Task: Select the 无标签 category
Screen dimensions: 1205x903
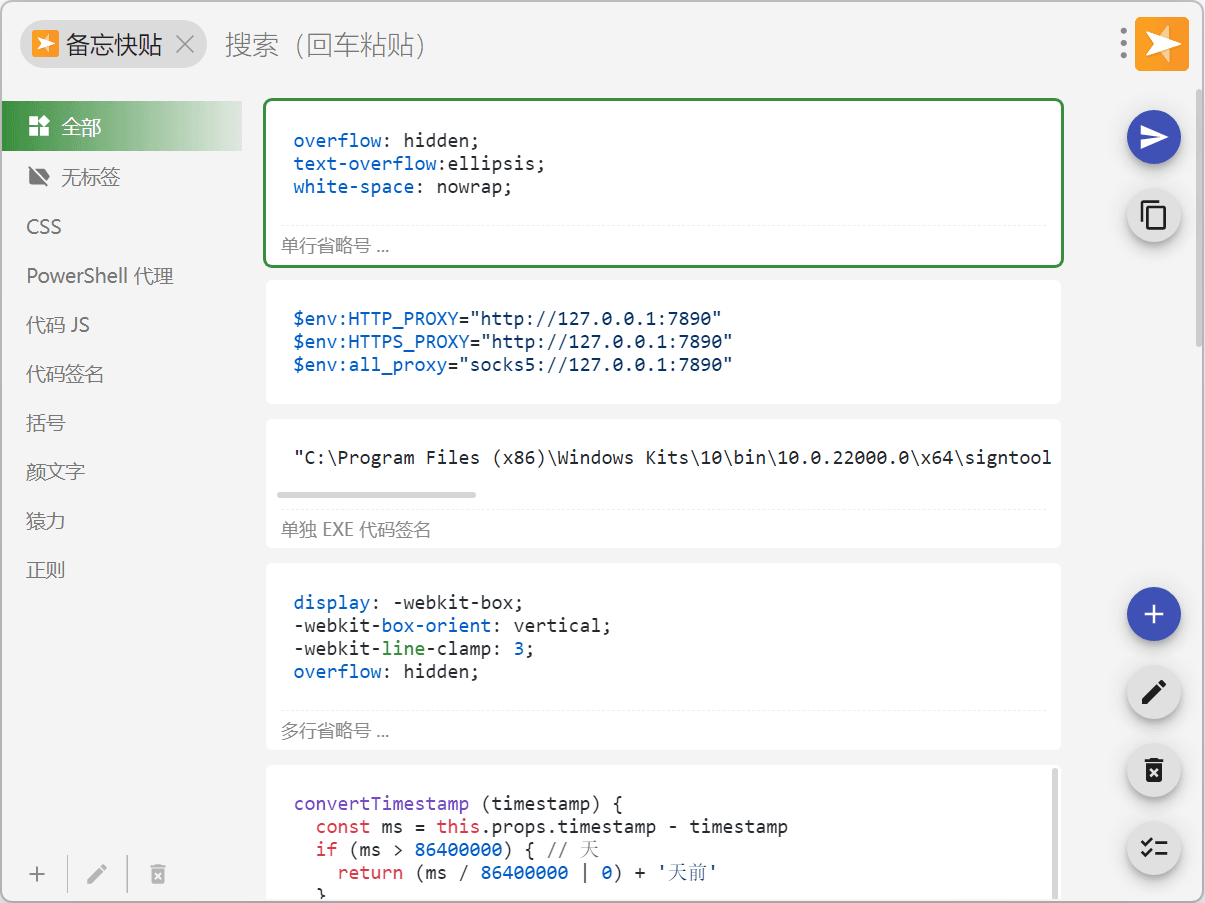Action: tap(121, 177)
